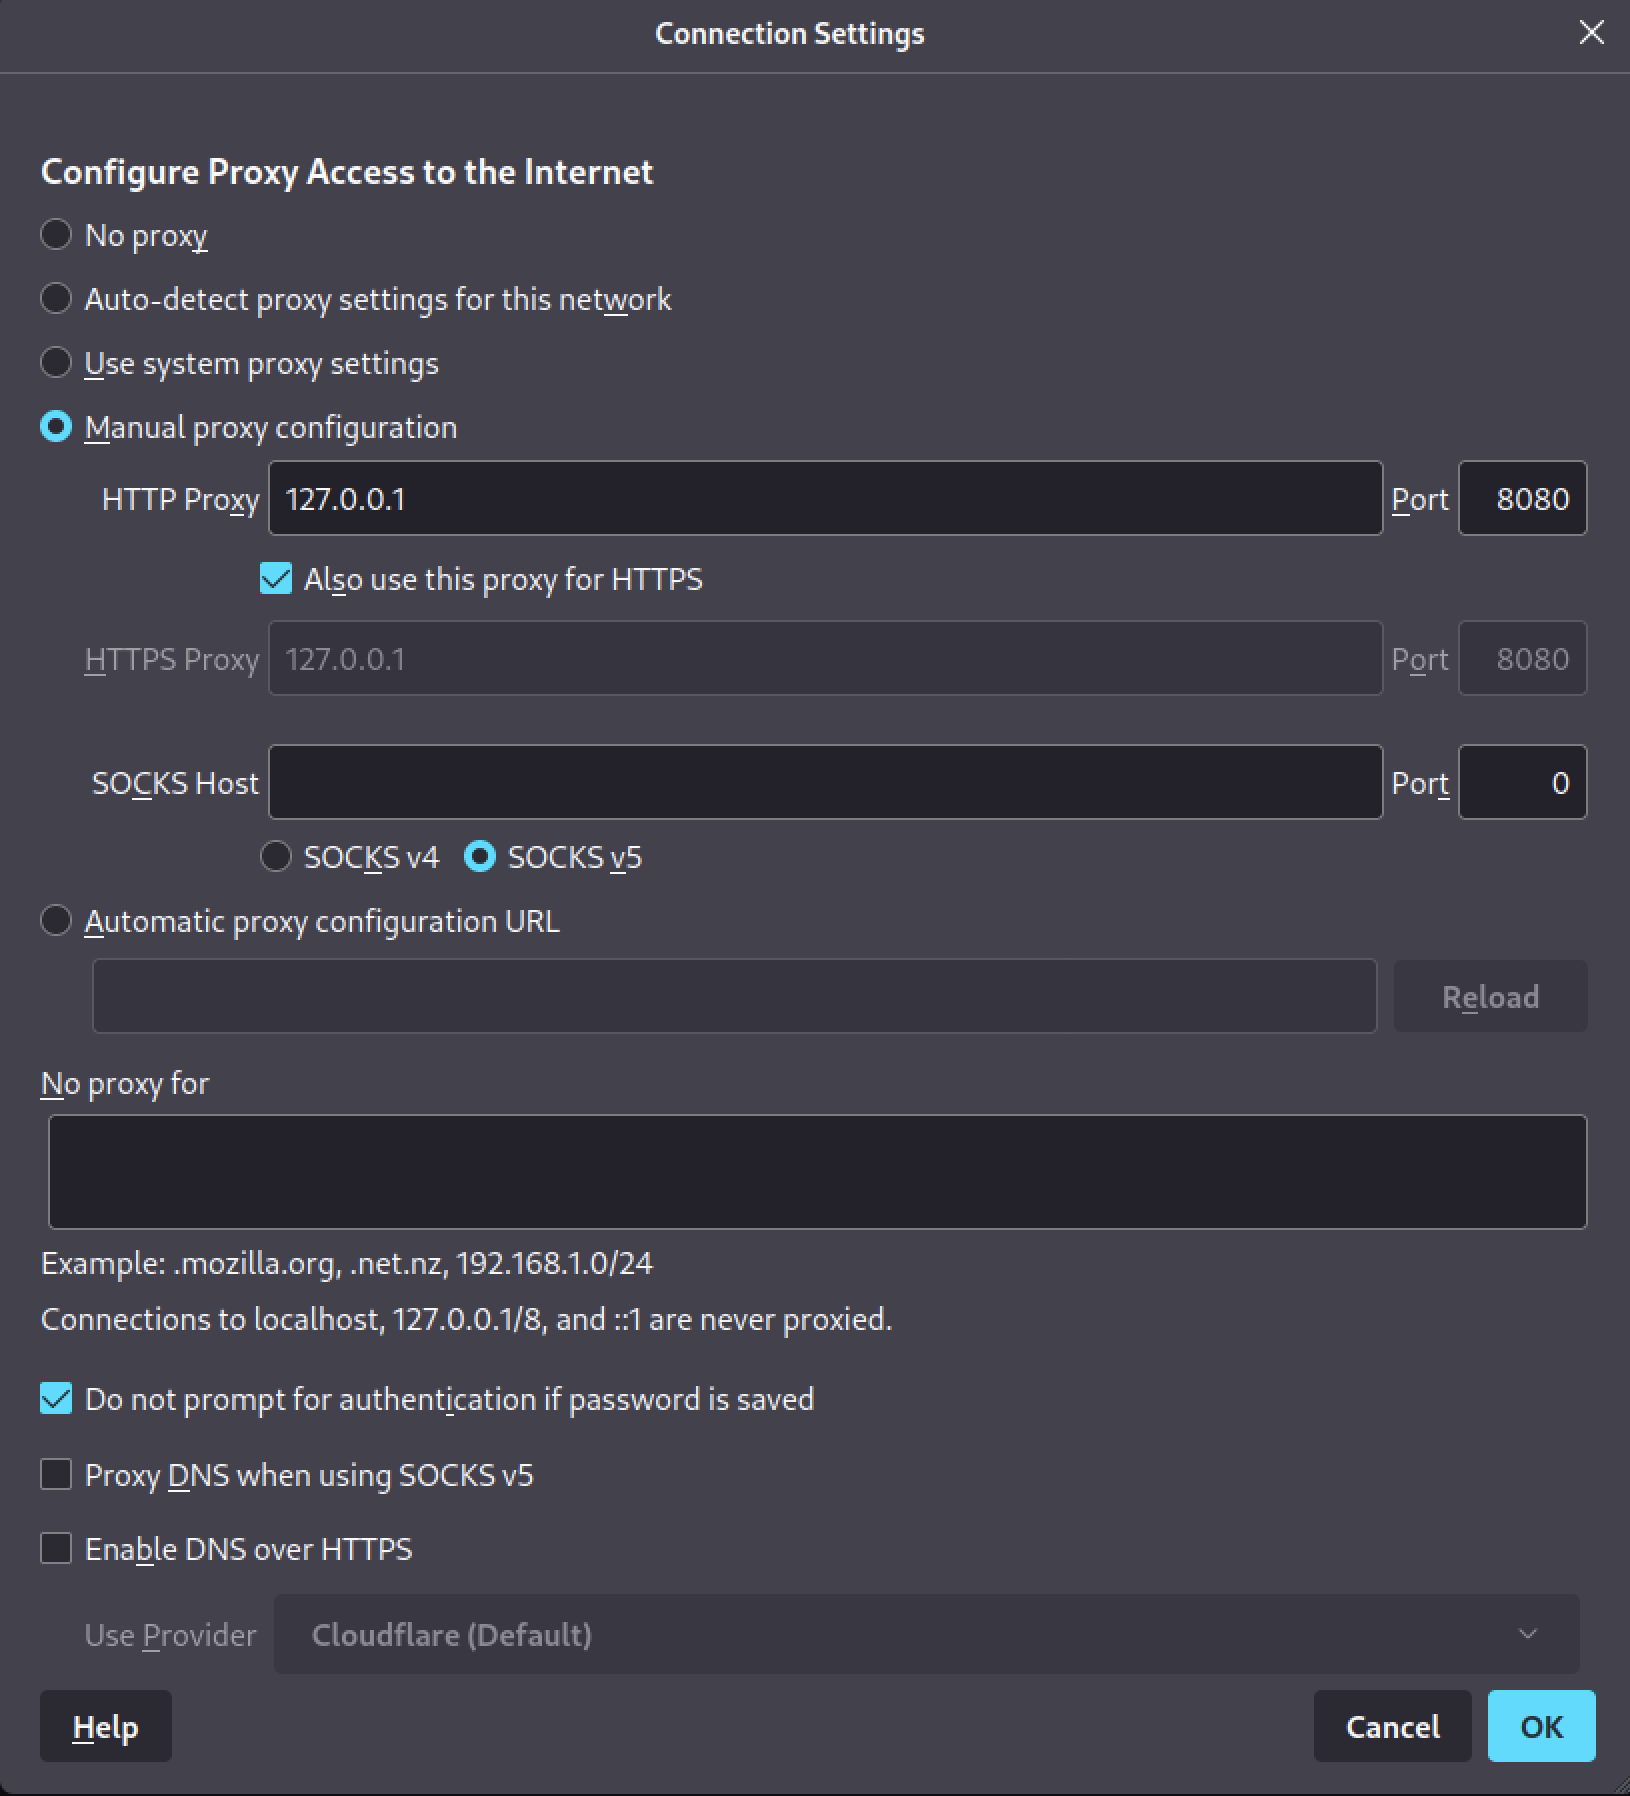Click the SOCKS Host input field
1630x1796 pixels.
(825, 782)
